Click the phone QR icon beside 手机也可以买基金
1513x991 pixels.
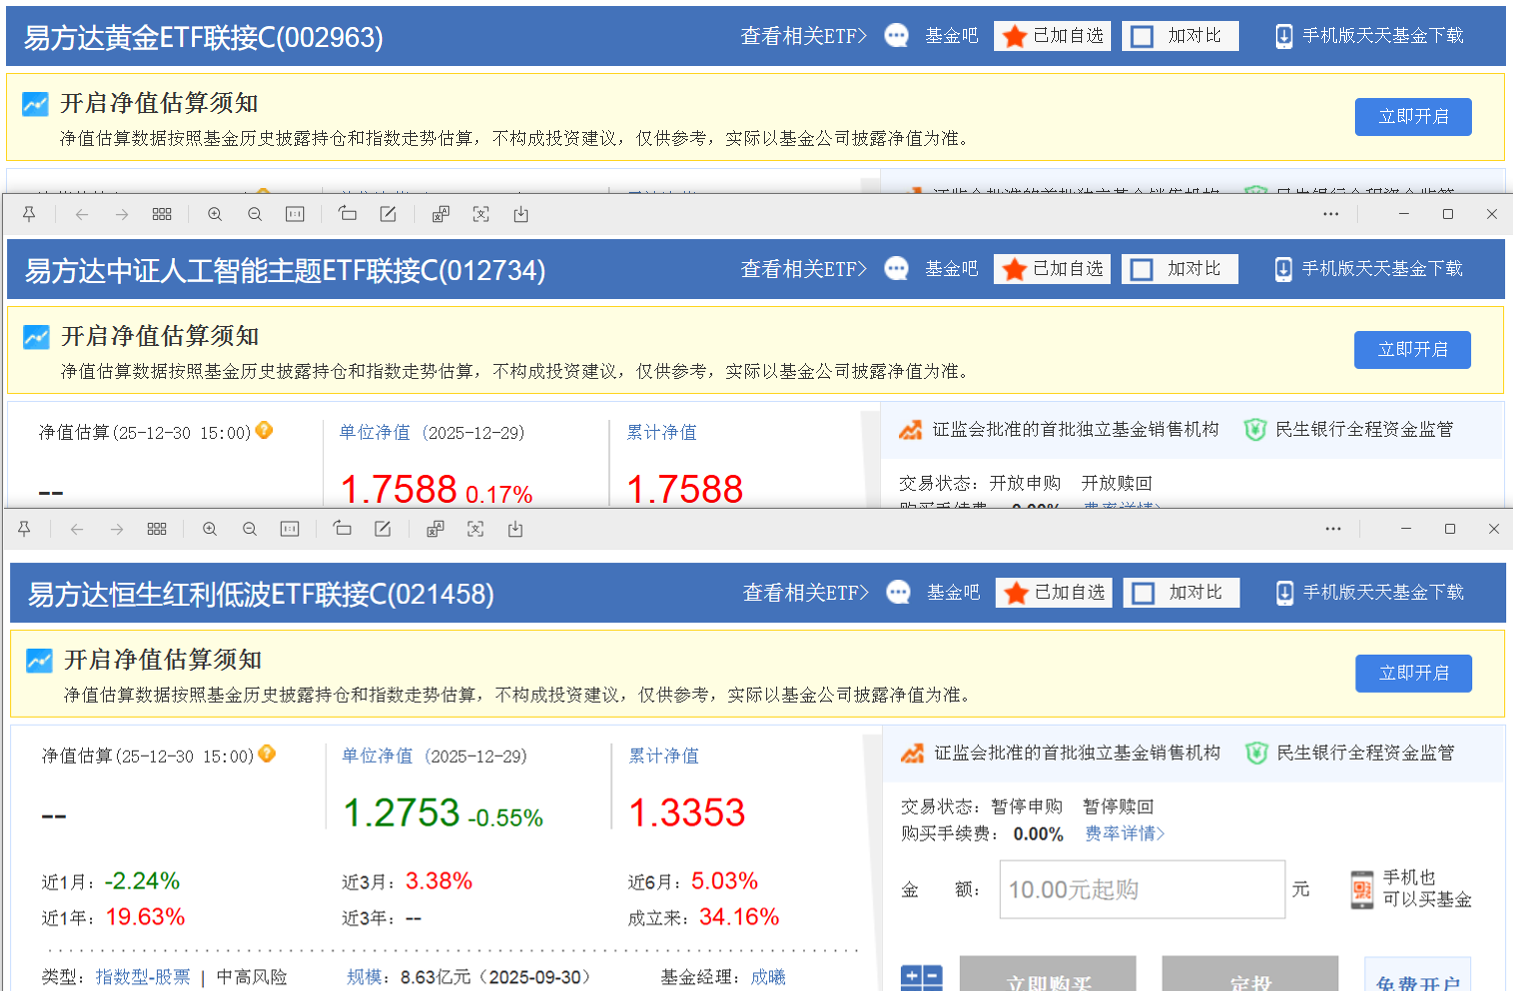(x=1362, y=889)
